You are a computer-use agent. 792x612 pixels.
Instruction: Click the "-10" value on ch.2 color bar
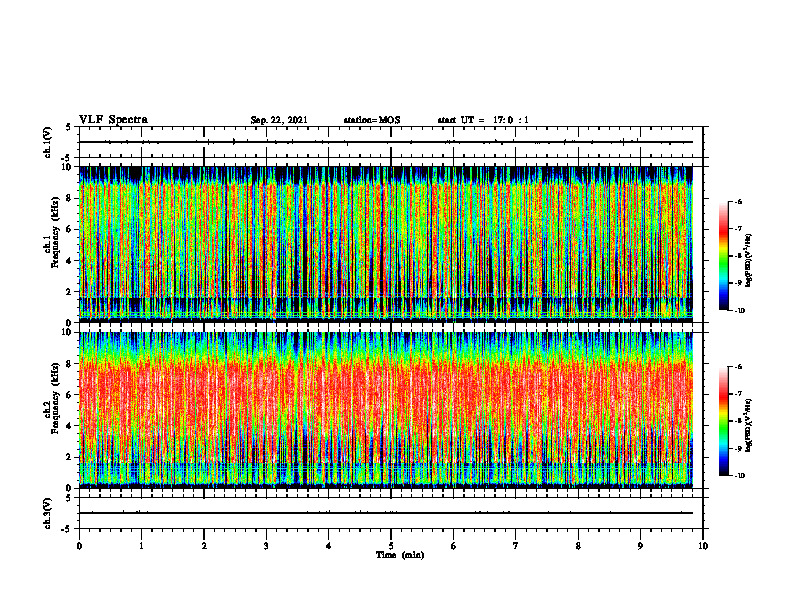click(x=740, y=476)
